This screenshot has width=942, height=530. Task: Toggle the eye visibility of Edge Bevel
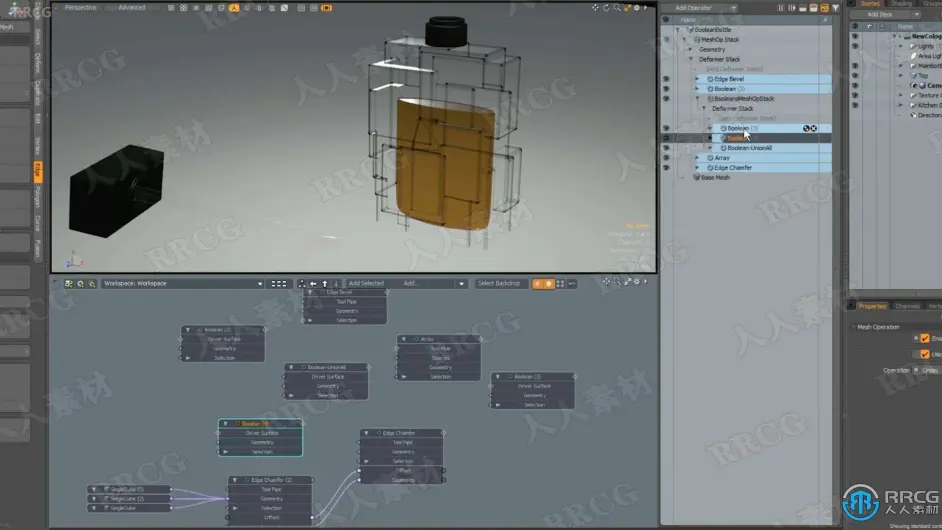(666, 79)
